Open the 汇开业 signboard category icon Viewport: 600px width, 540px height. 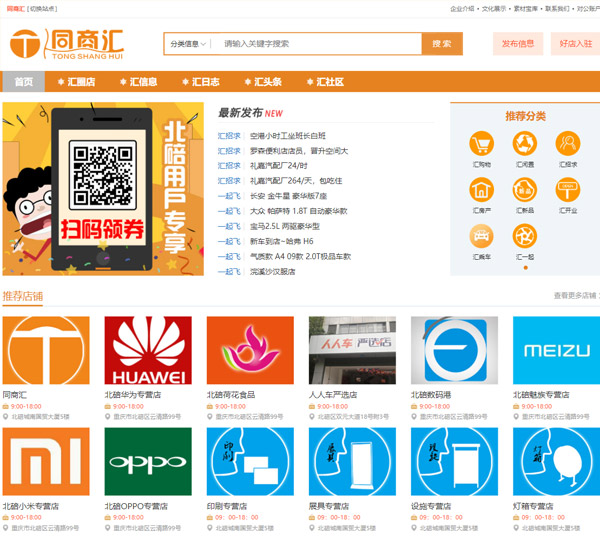568,190
